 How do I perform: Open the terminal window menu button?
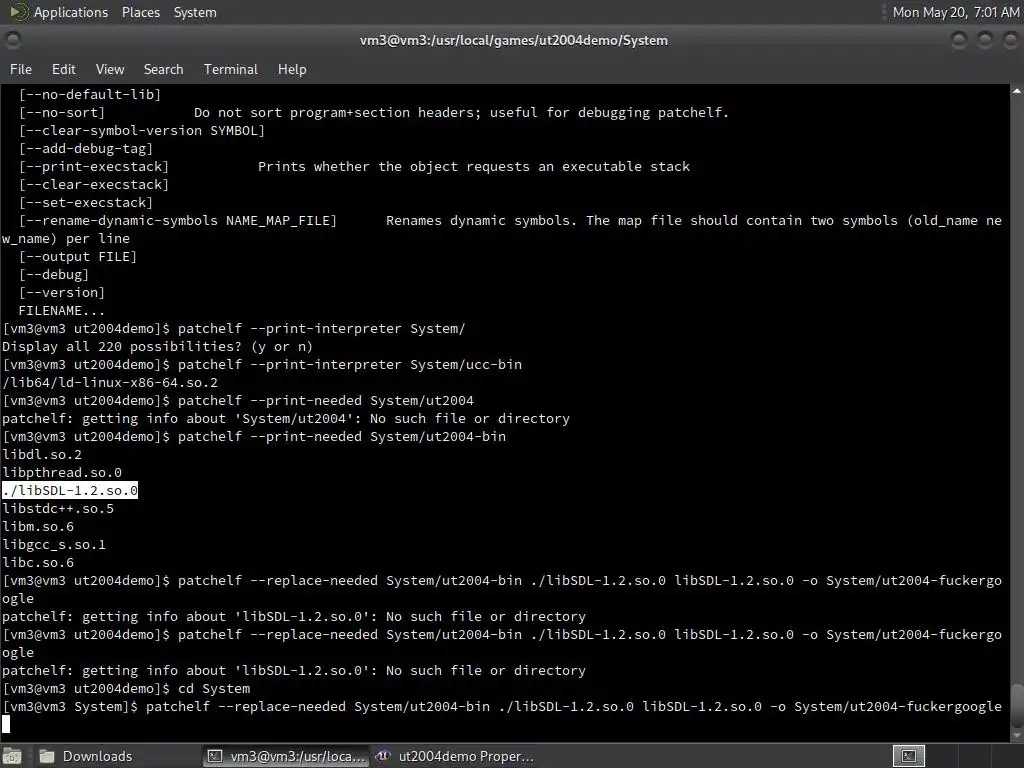click(x=12, y=40)
